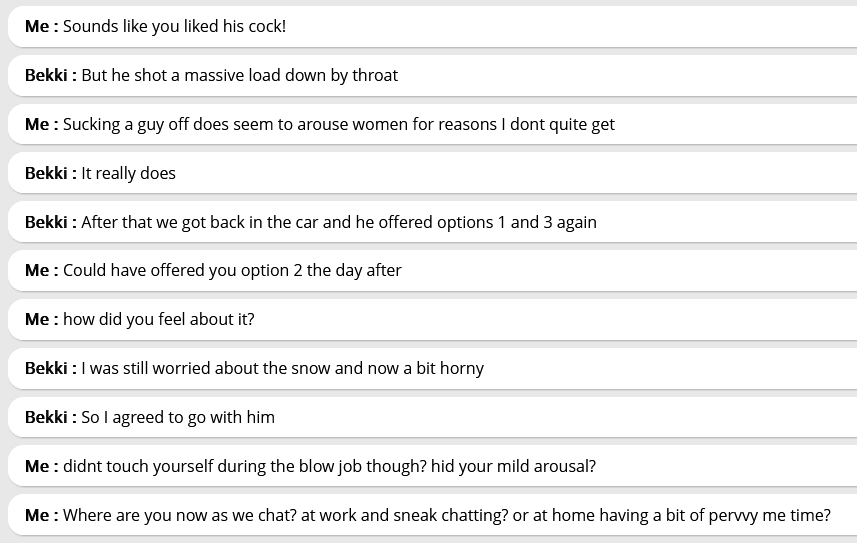Select the message ending 'reasons I dont quite get'
Screen dimensions: 857x543
pos(338,124)
